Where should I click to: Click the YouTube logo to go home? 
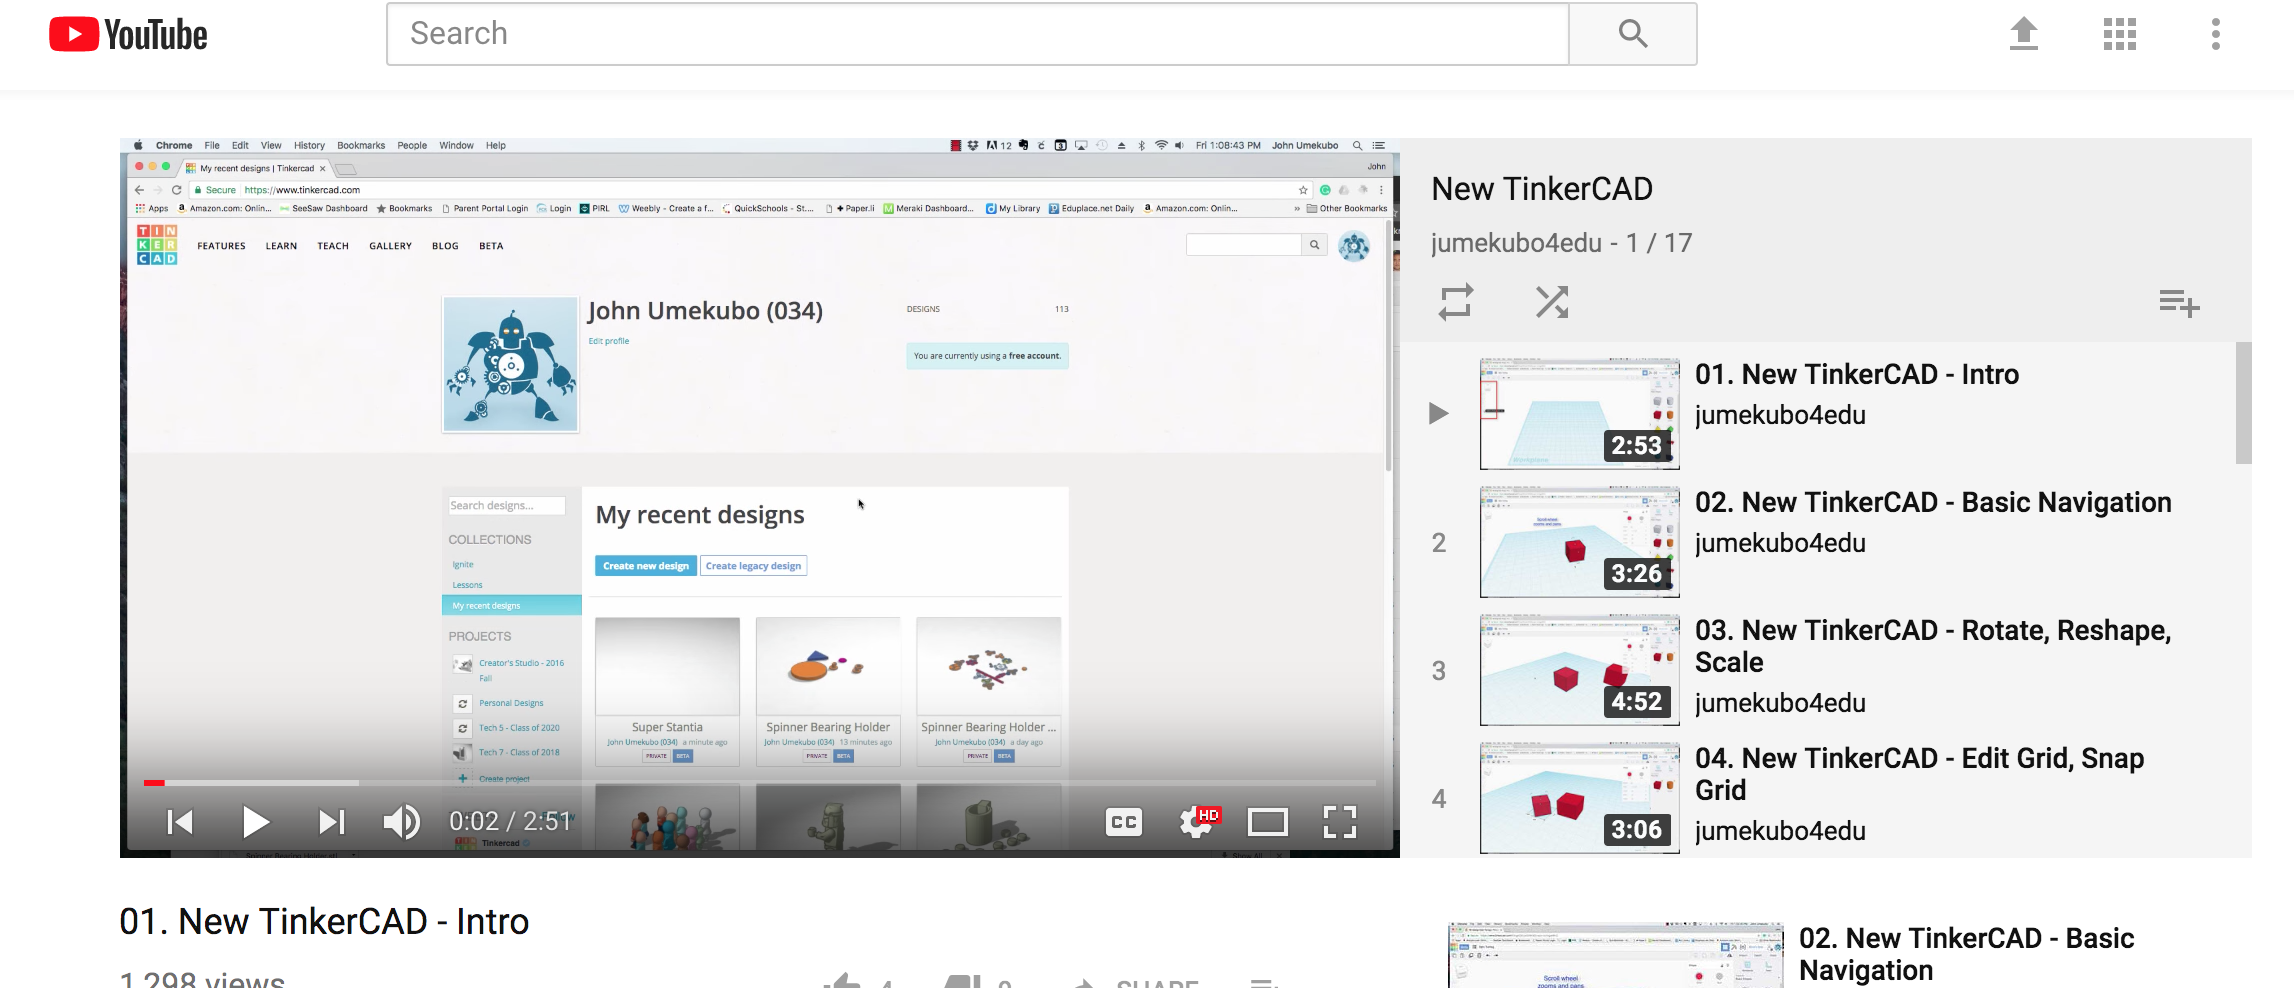click(127, 33)
